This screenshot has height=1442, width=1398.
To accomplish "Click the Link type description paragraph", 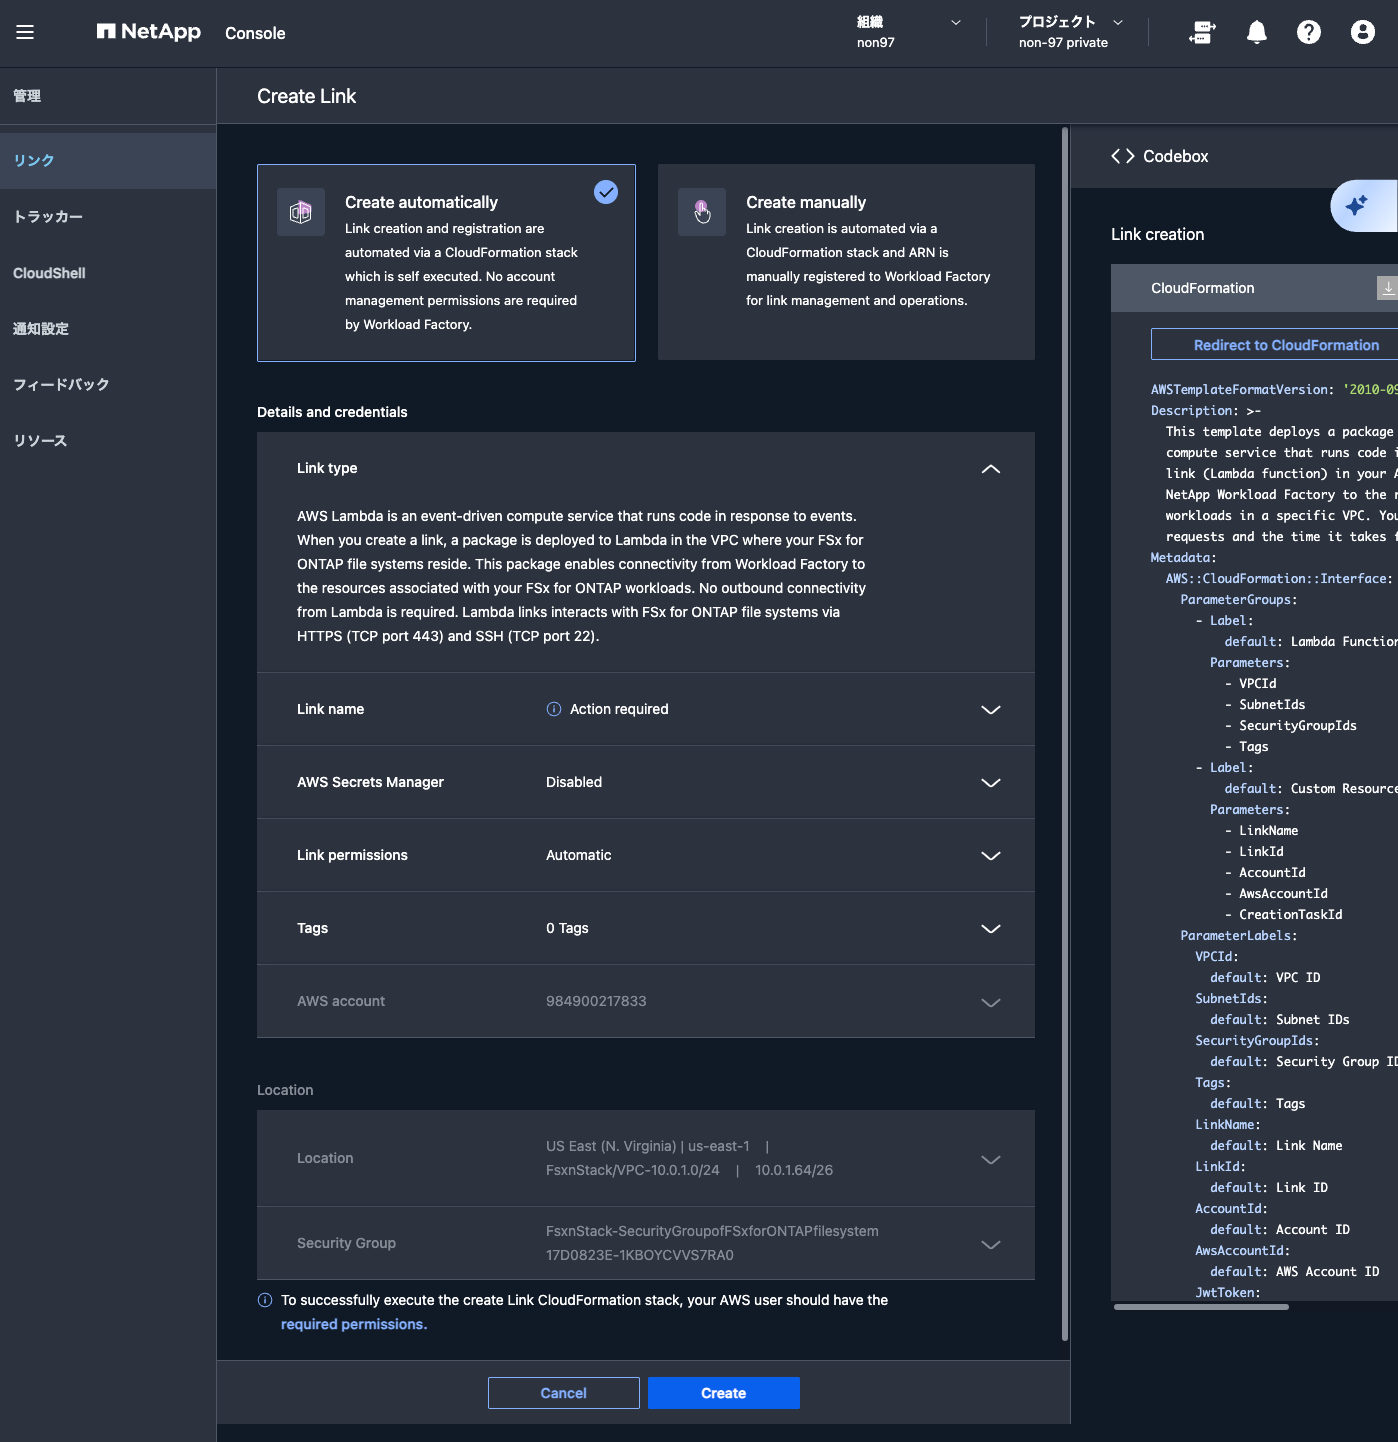I will [581, 576].
